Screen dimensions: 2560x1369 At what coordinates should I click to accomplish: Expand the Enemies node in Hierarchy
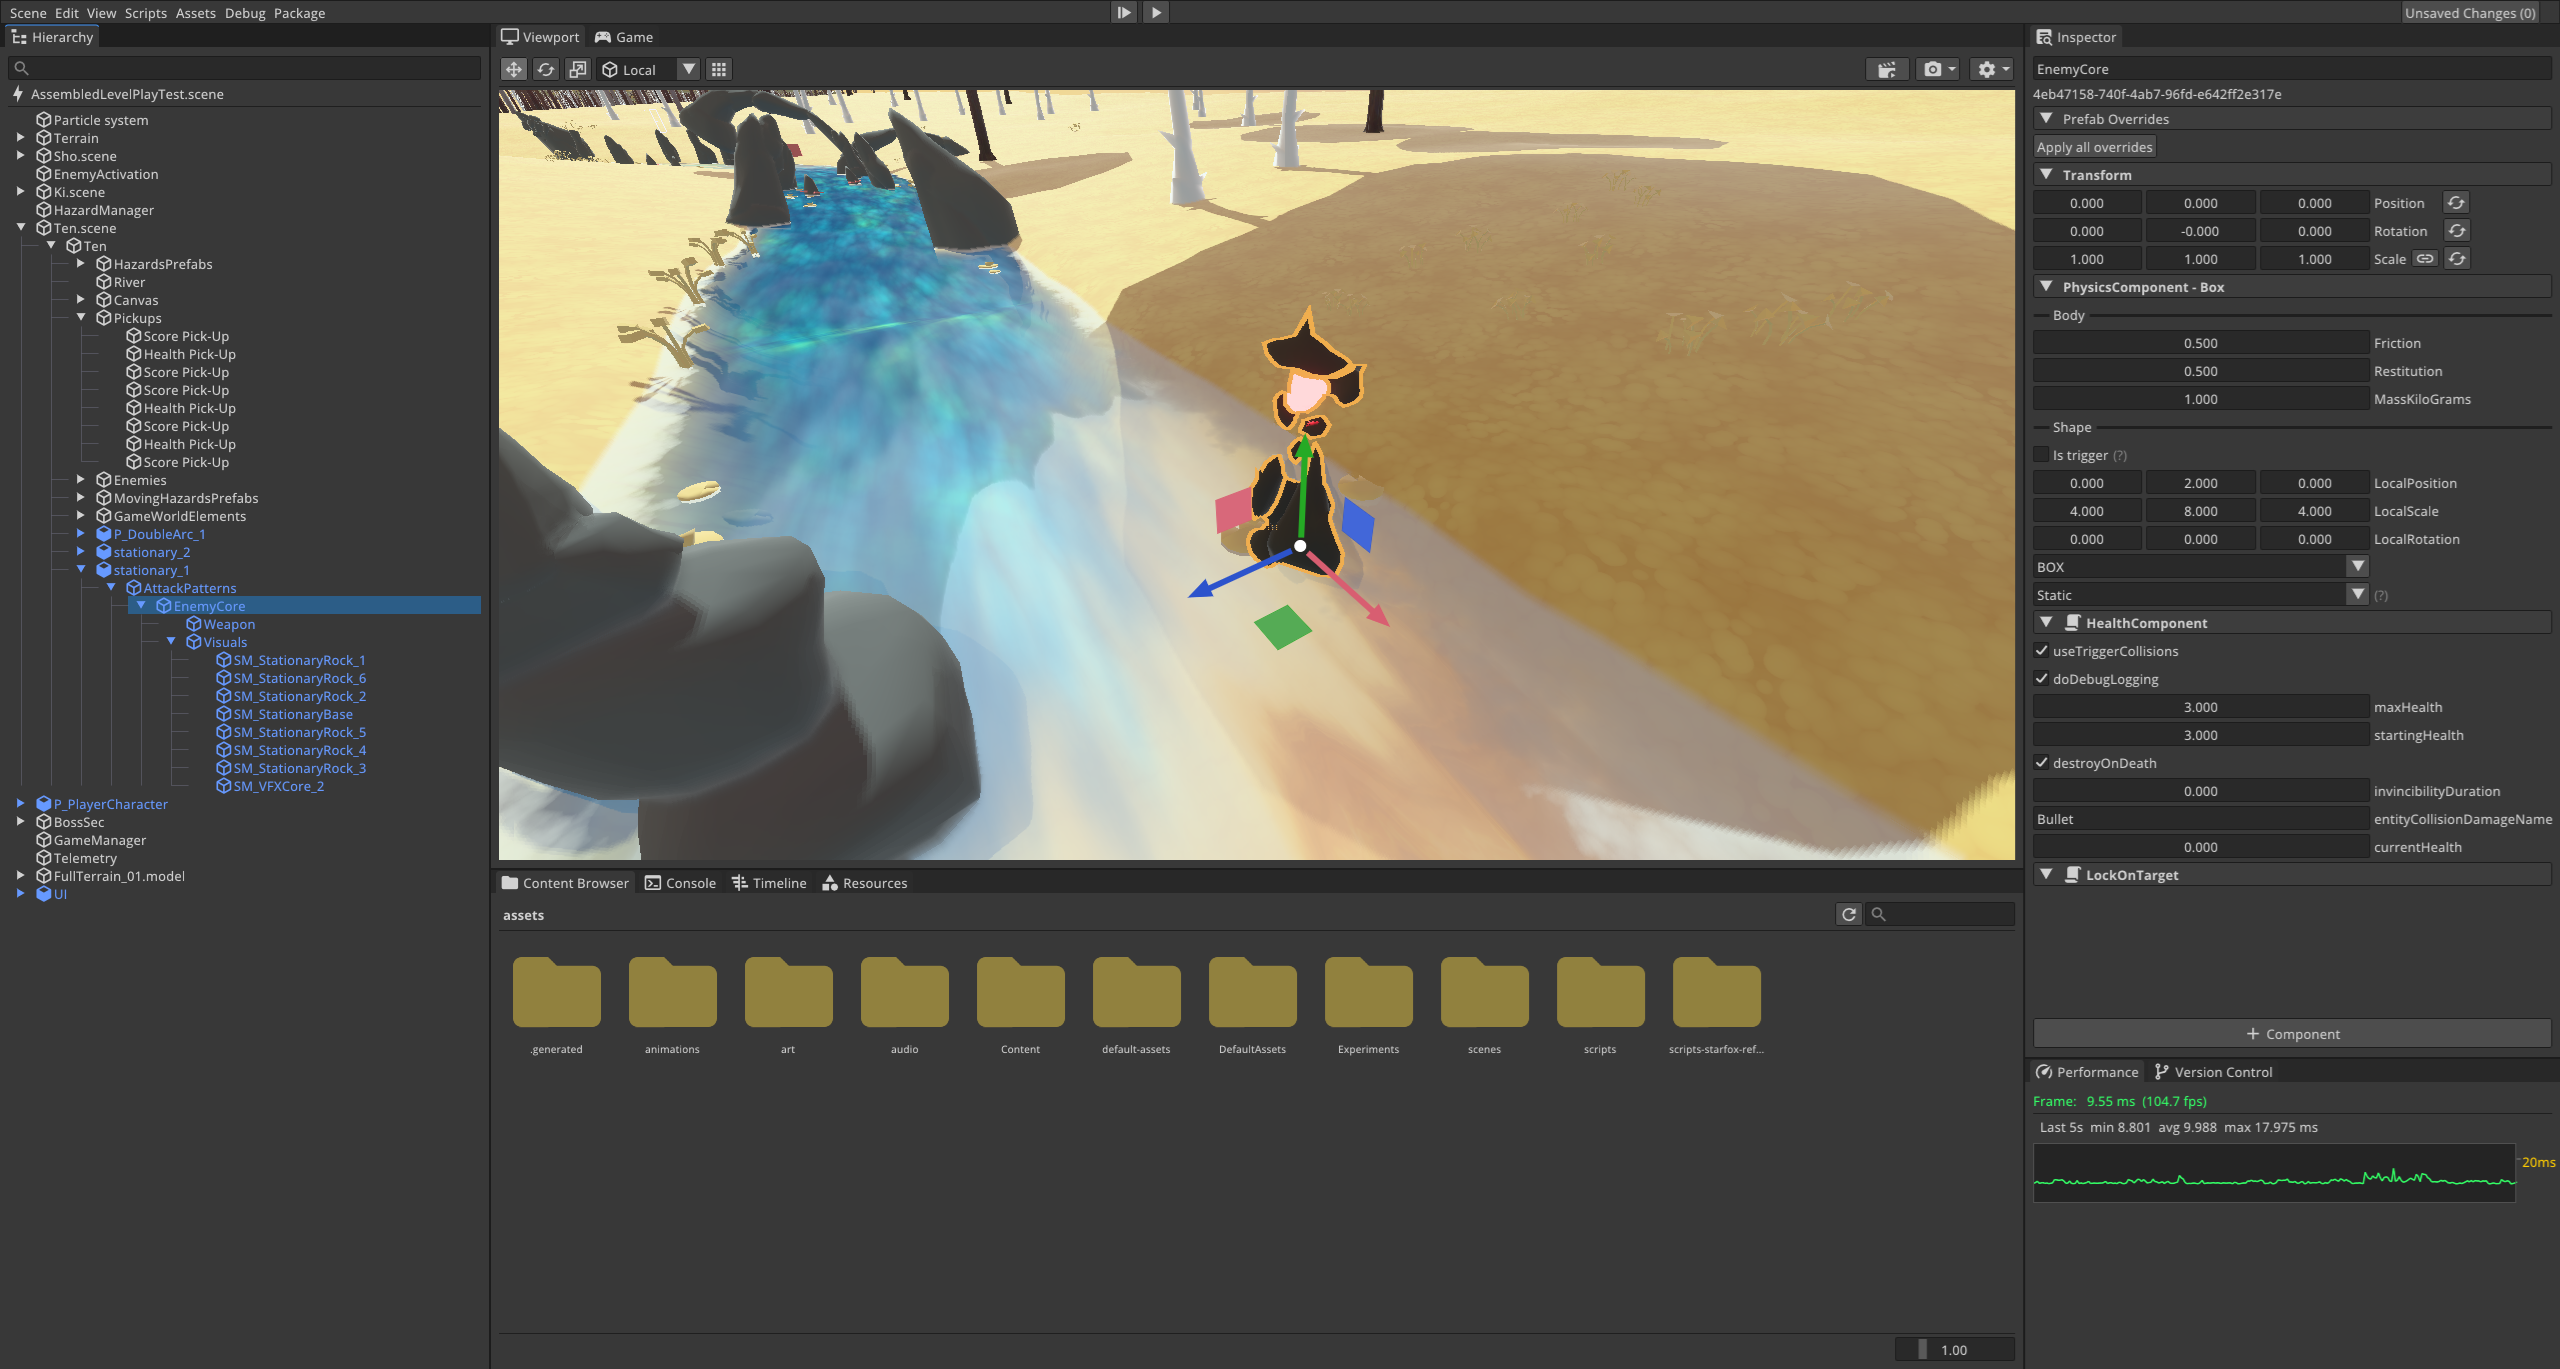(x=81, y=480)
